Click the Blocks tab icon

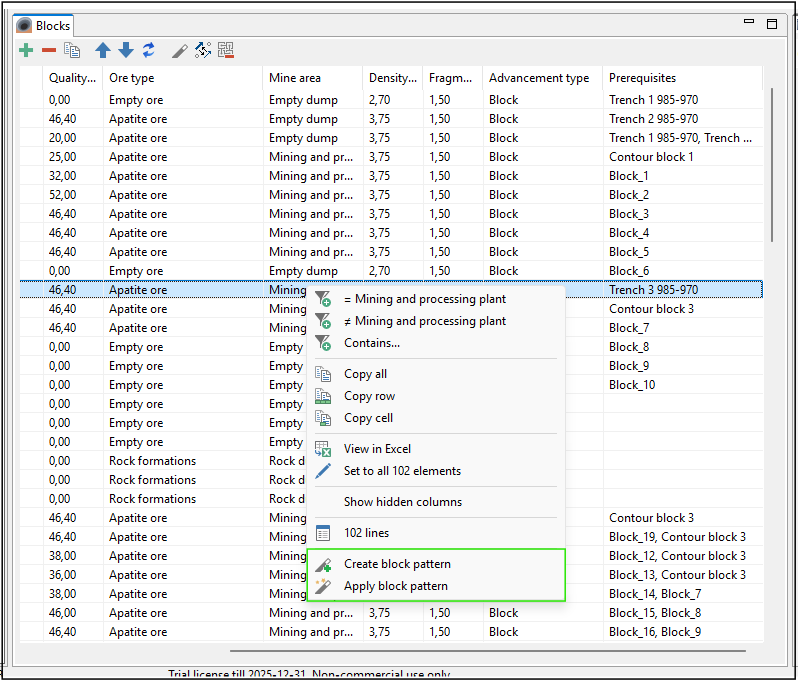24,25
